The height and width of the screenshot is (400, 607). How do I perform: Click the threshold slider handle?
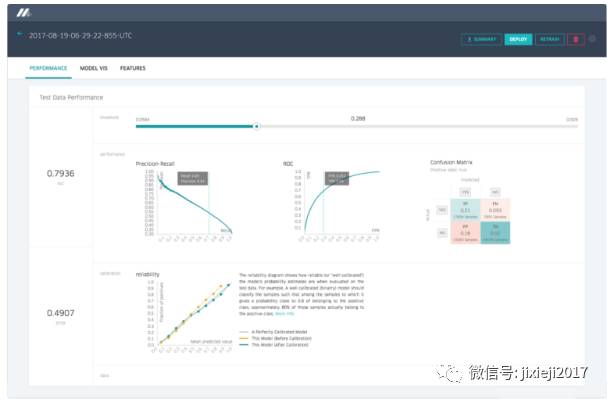pos(256,126)
